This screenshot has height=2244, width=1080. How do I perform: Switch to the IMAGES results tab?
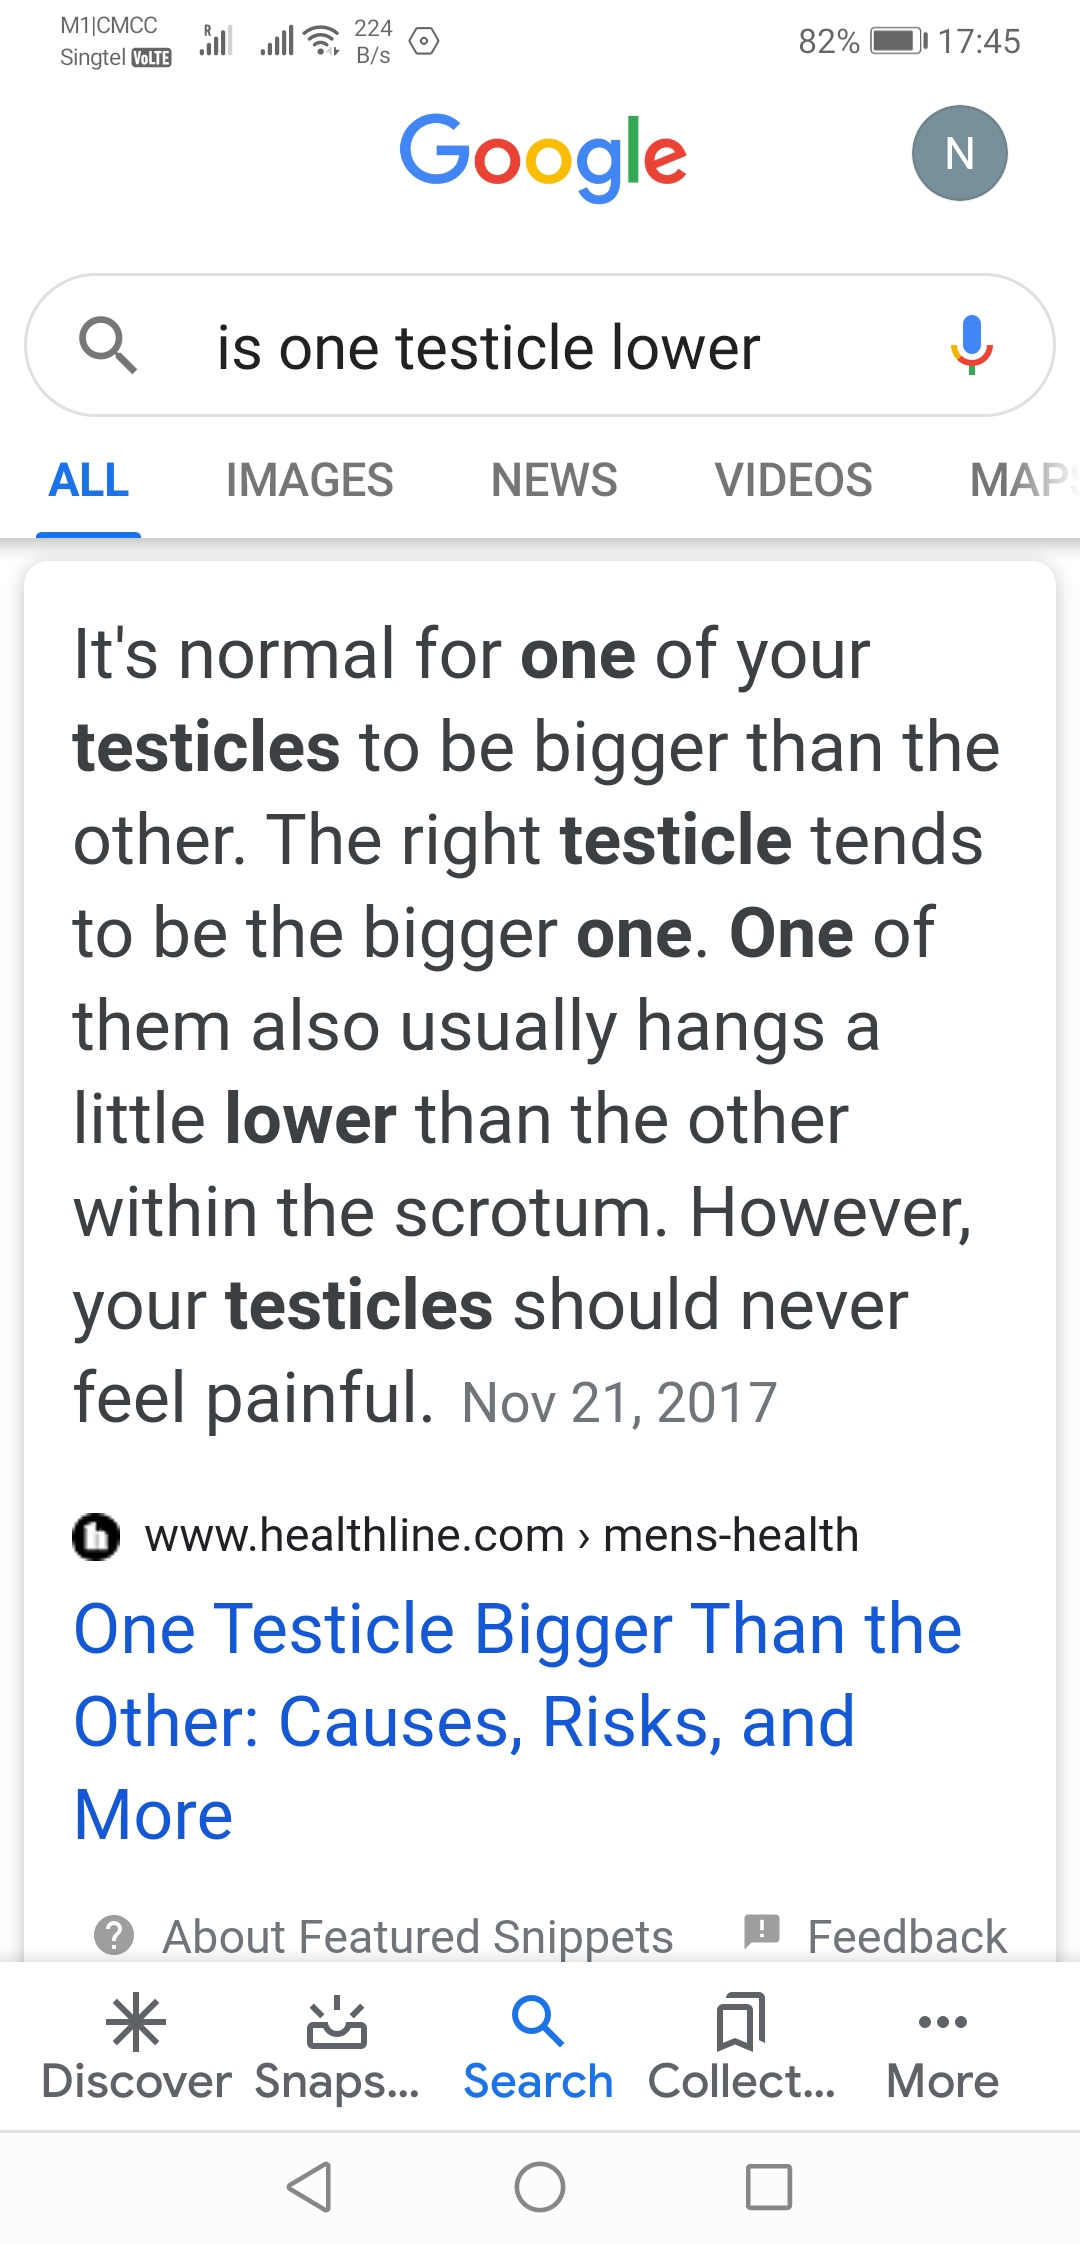pyautogui.click(x=310, y=480)
